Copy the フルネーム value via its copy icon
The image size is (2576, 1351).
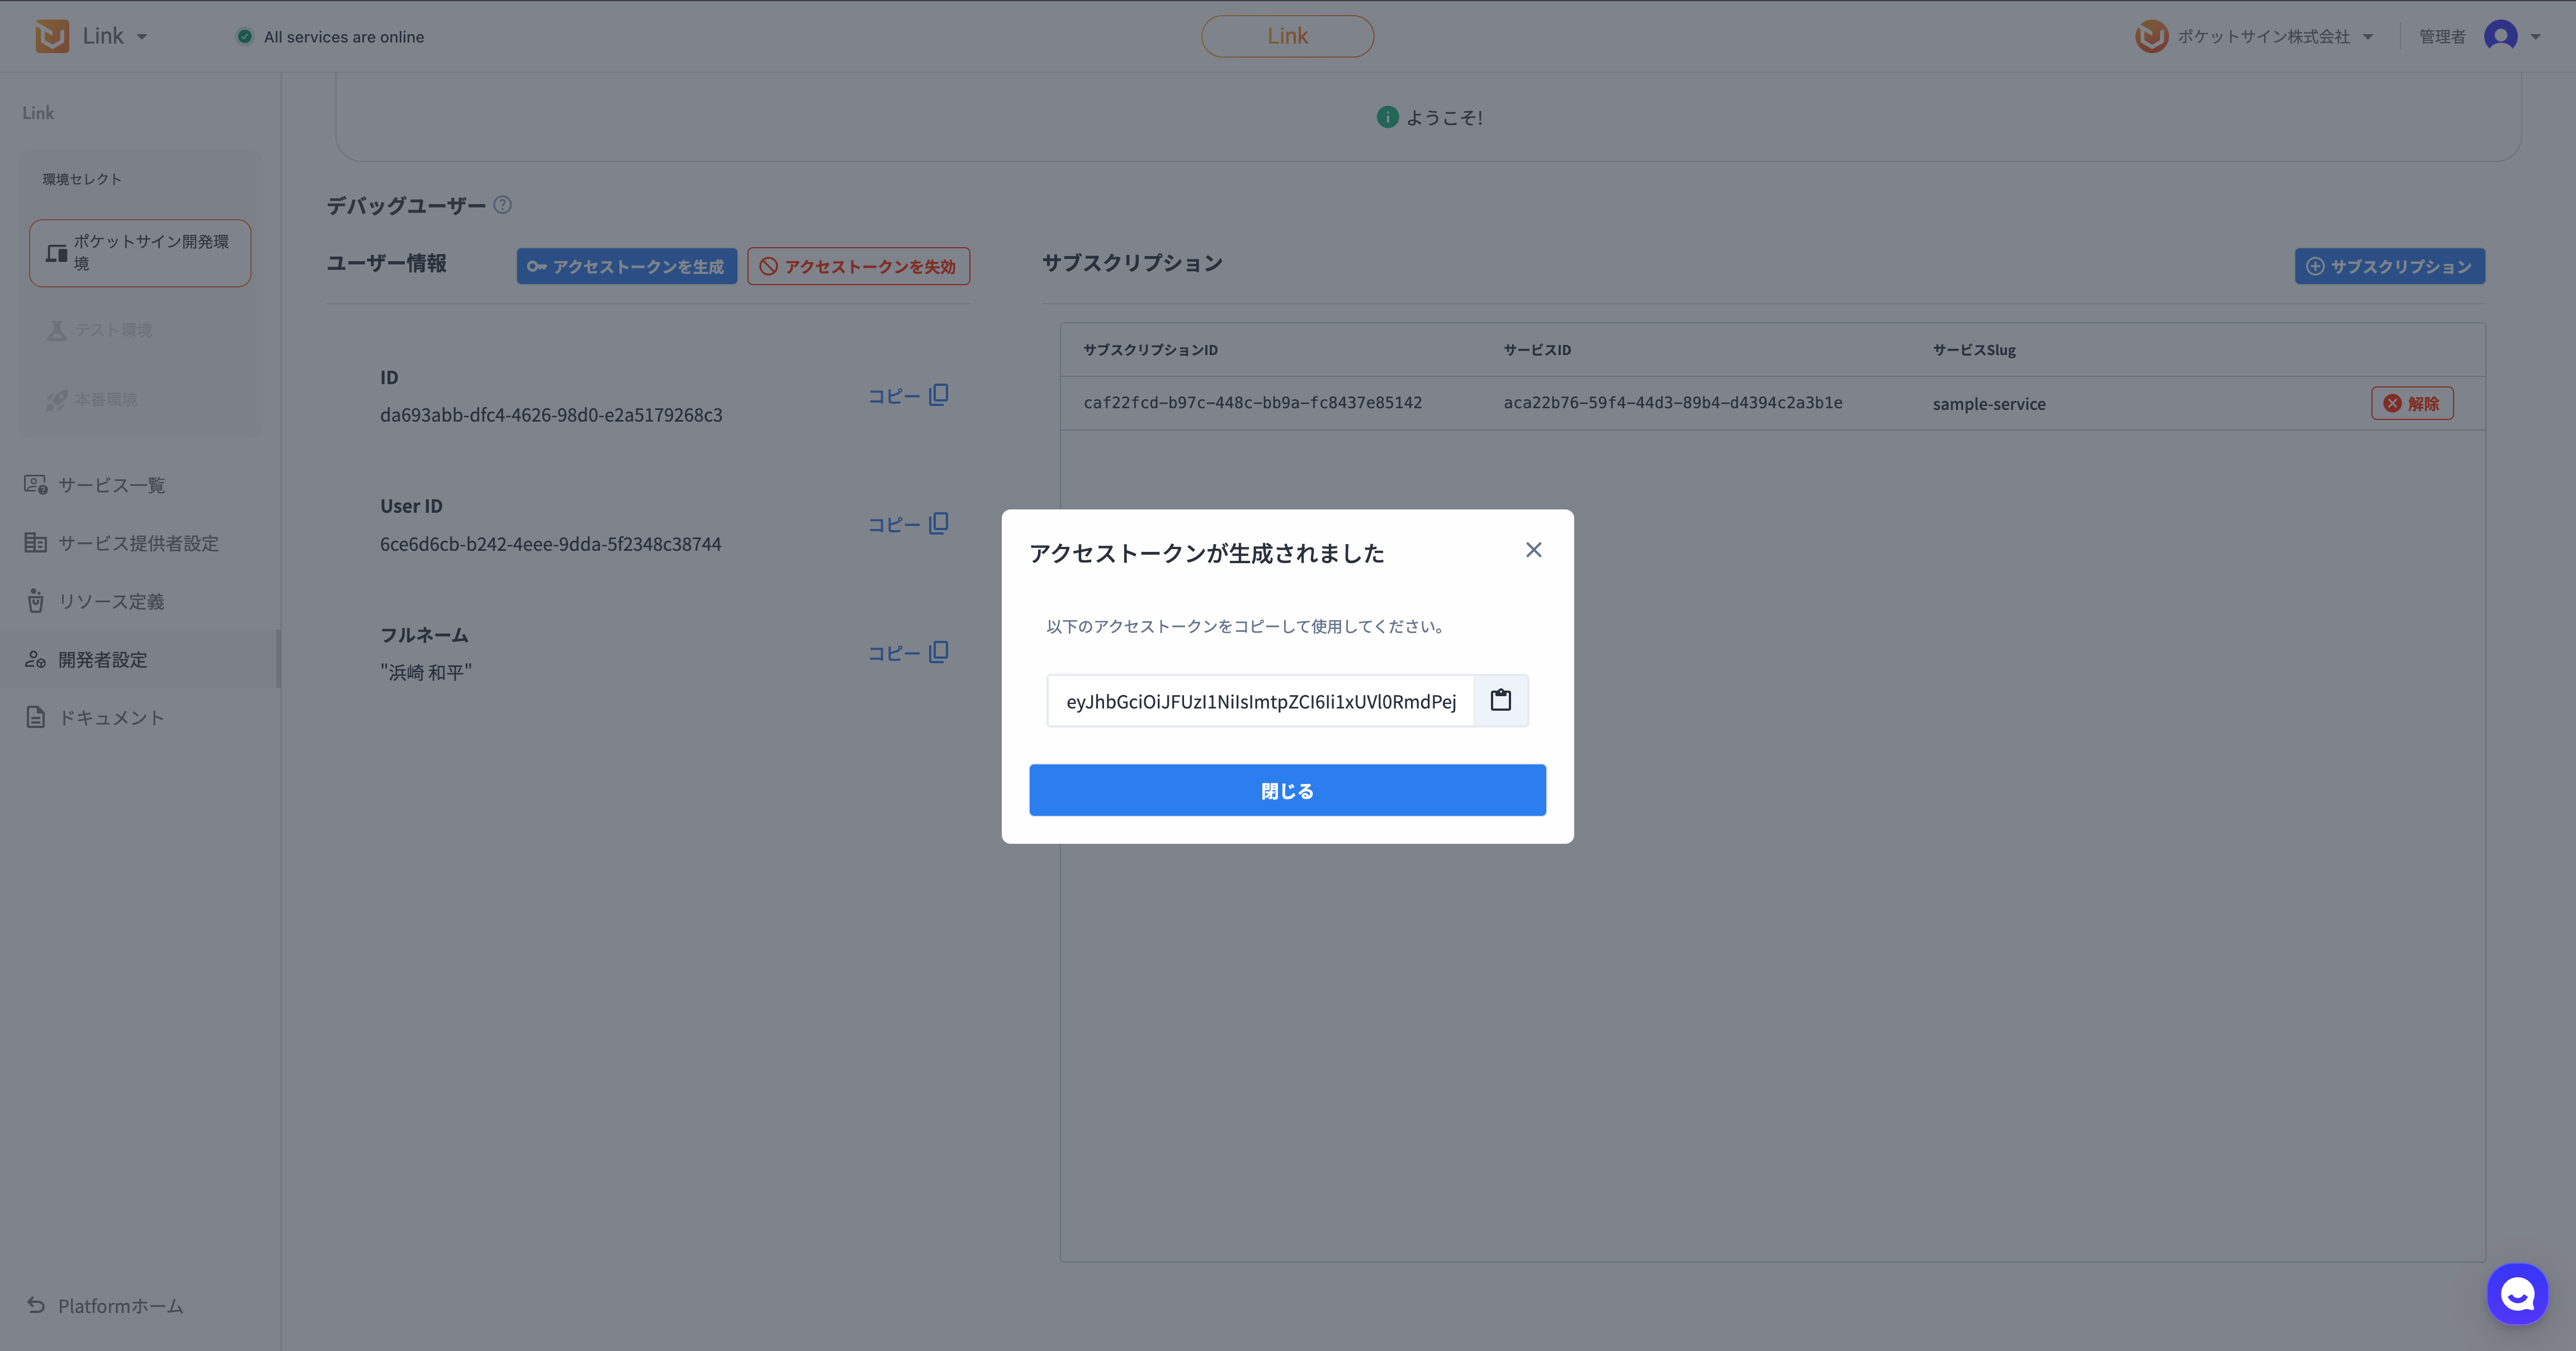click(x=938, y=652)
